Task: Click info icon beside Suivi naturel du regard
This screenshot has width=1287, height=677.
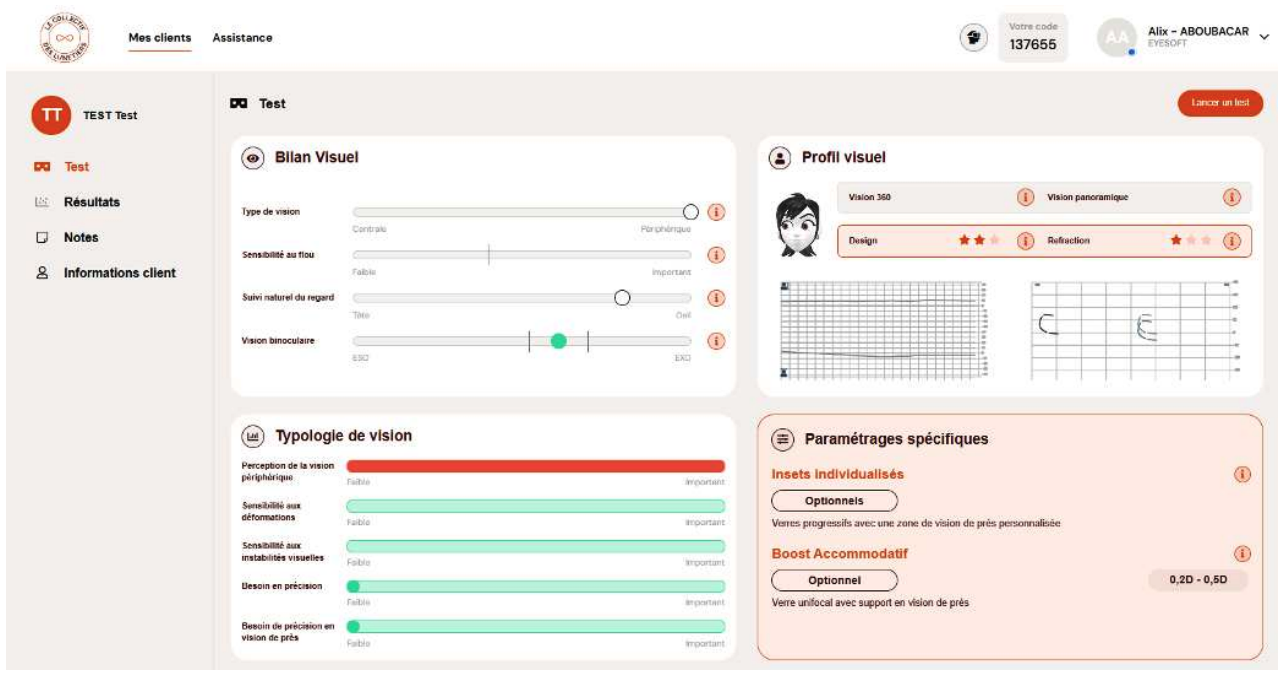Action: [x=716, y=298]
